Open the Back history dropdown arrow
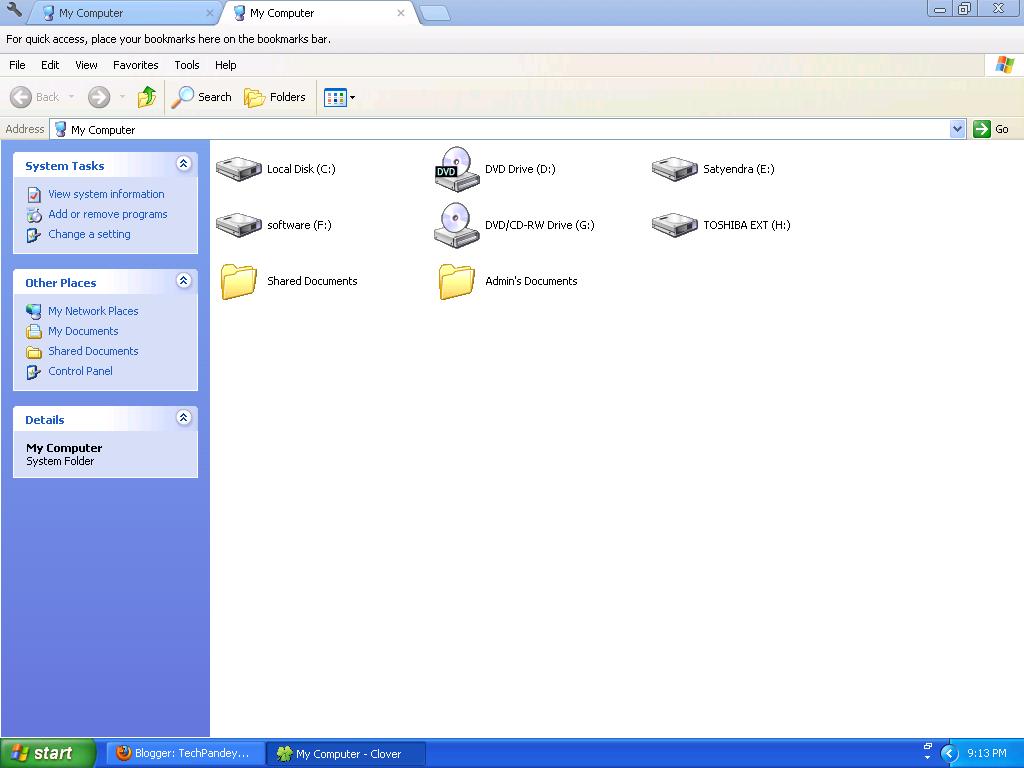 pos(71,97)
